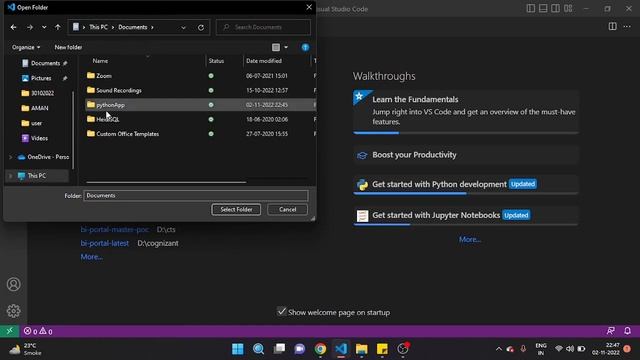Open recent locations dropdown arrow

[44, 27]
